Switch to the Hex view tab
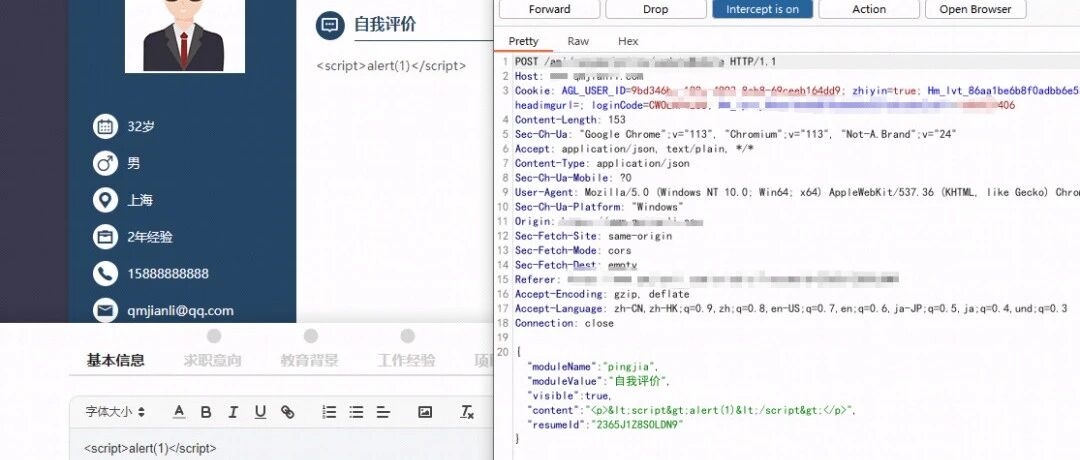1080x460 pixels. tap(628, 41)
